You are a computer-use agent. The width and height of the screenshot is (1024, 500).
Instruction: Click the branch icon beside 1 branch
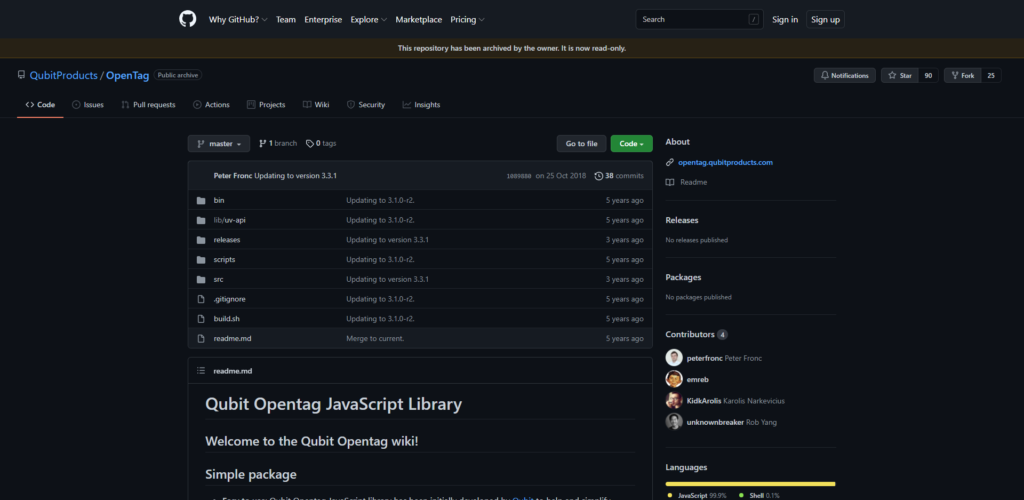263,144
